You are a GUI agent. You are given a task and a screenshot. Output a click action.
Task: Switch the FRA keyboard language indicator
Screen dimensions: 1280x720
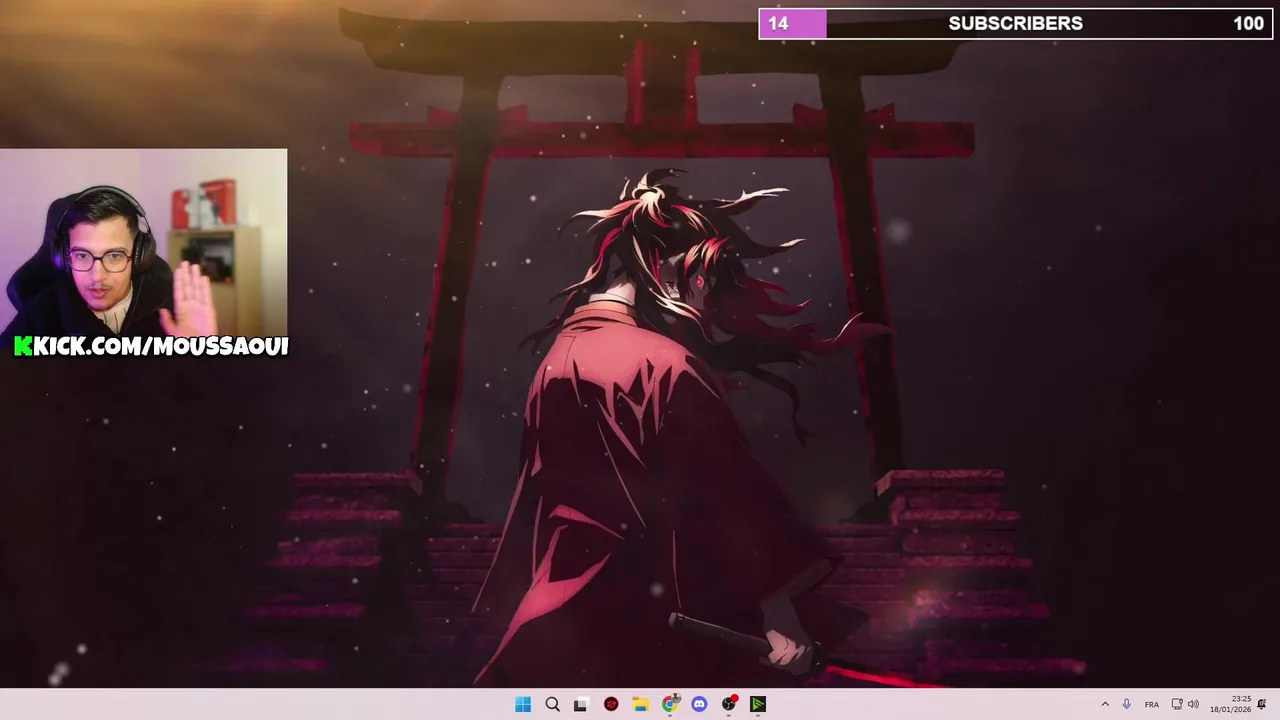[x=1152, y=704]
